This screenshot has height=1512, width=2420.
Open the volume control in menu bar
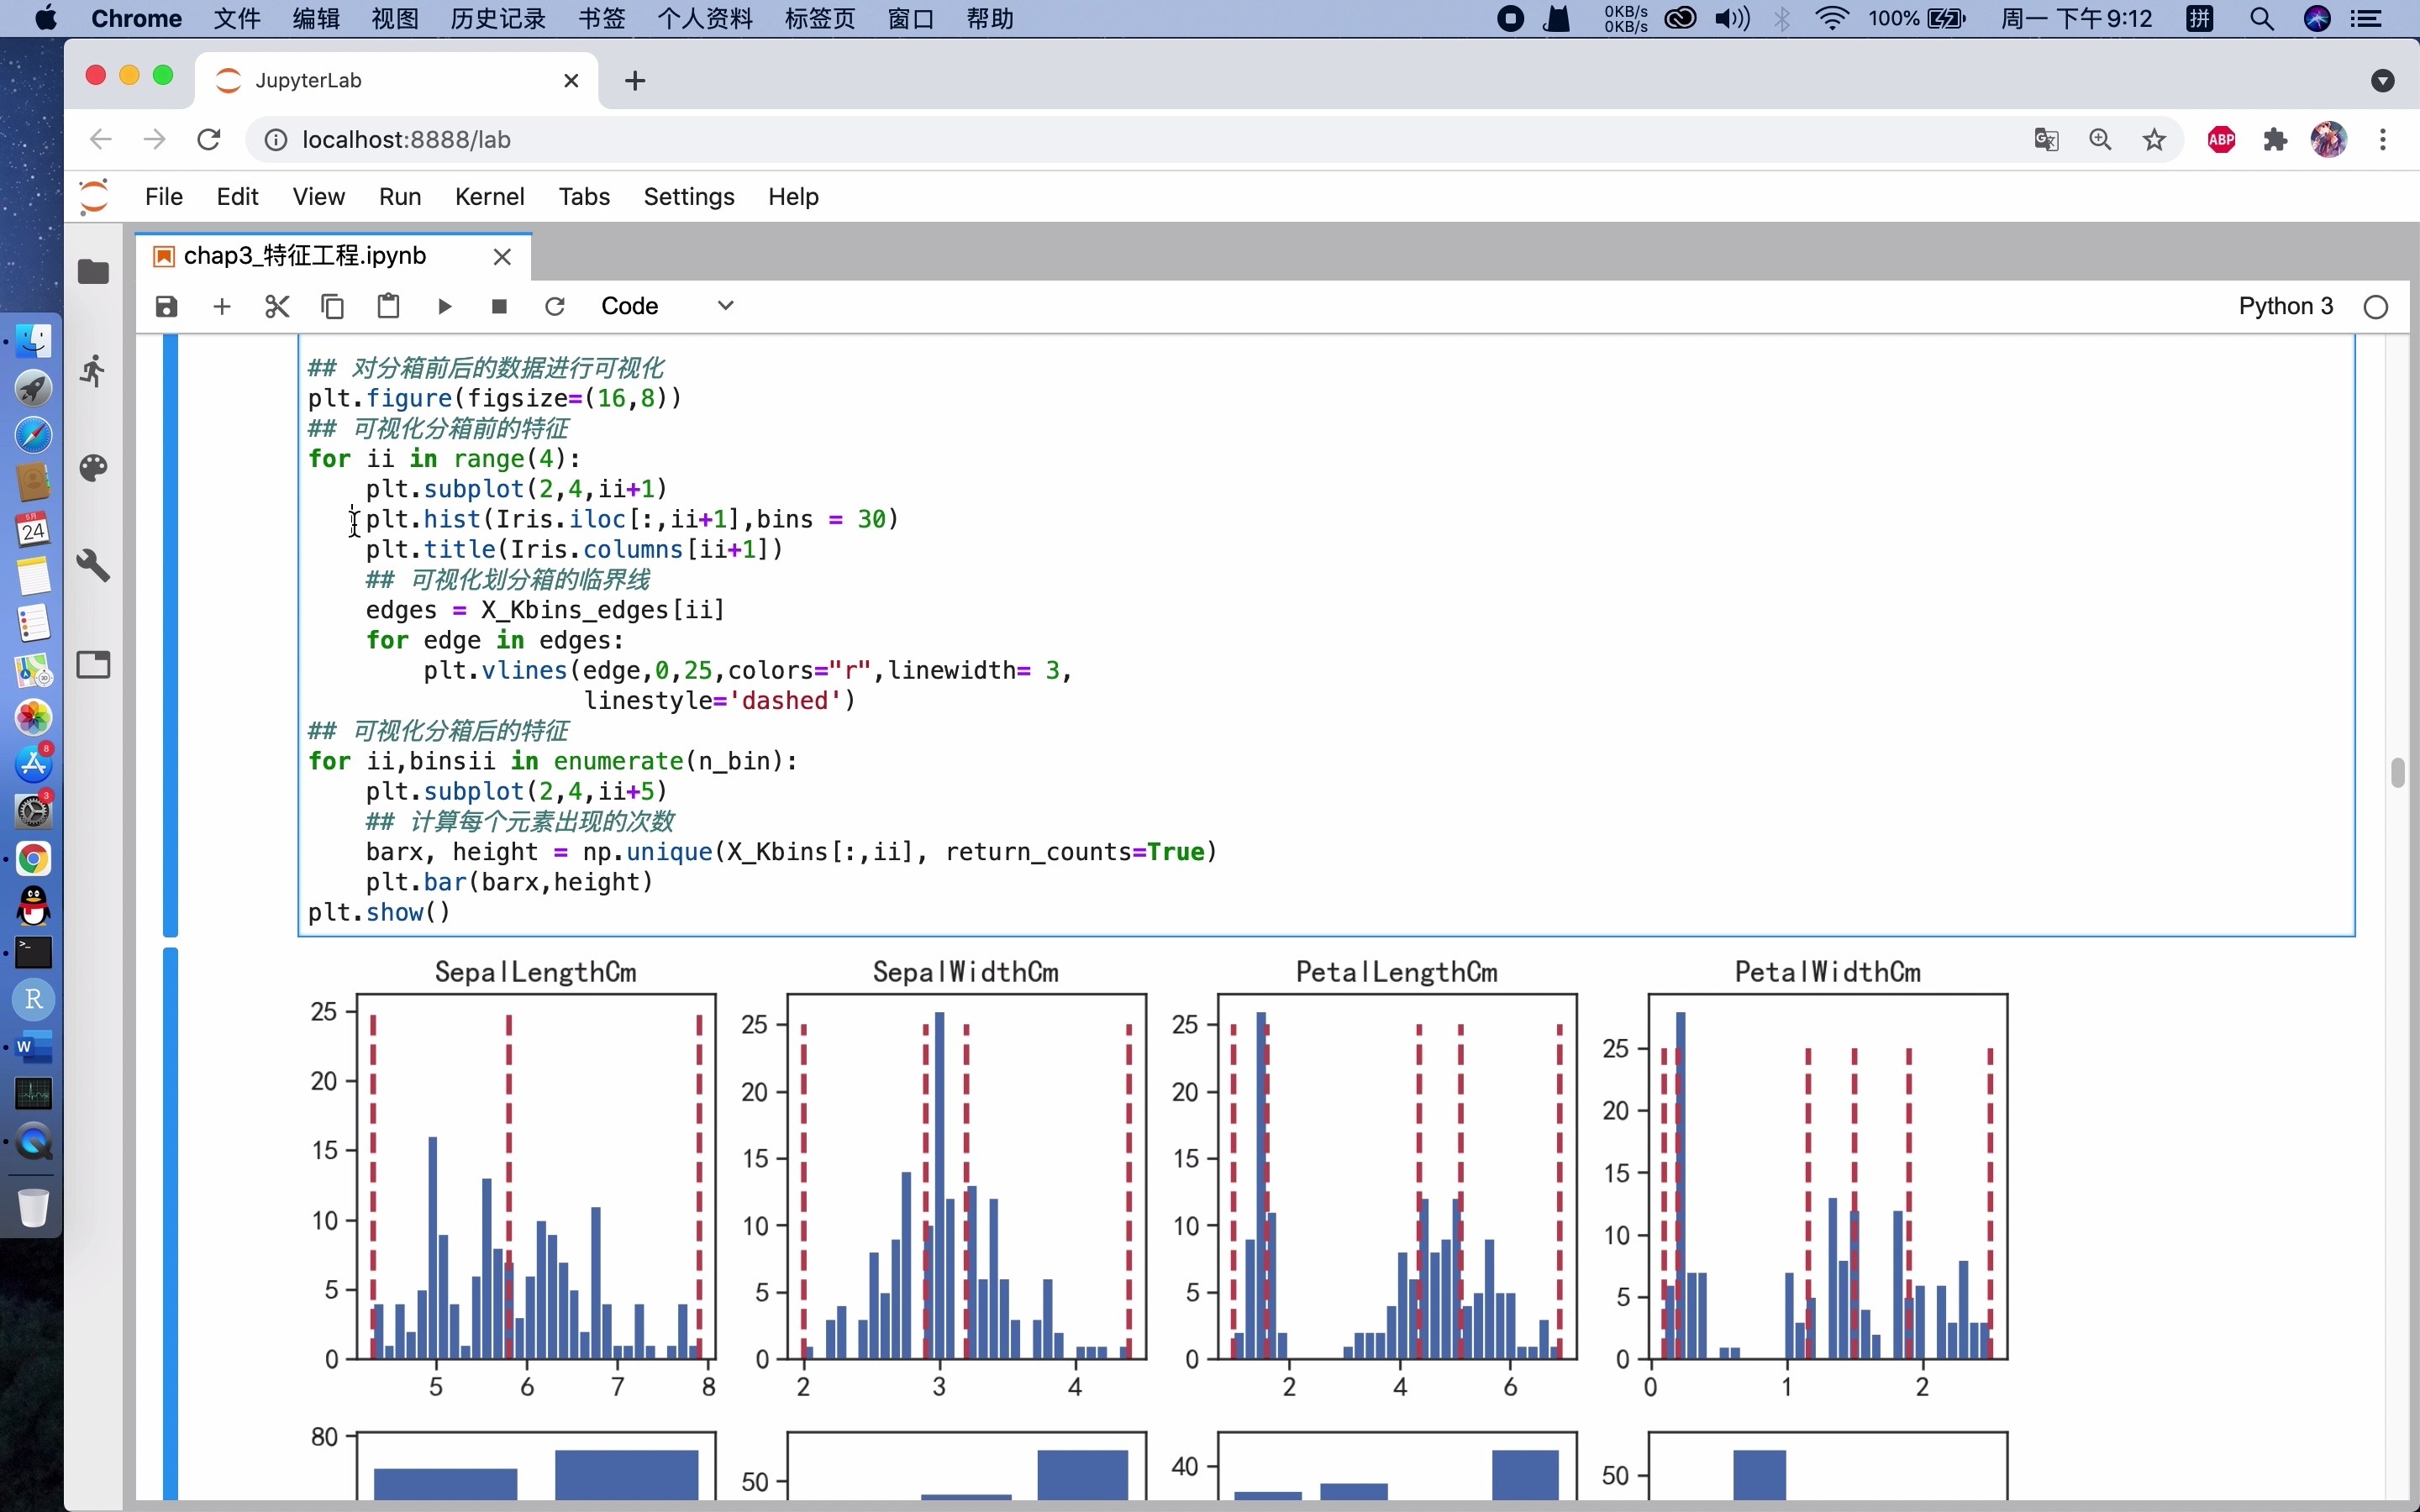(1732, 18)
